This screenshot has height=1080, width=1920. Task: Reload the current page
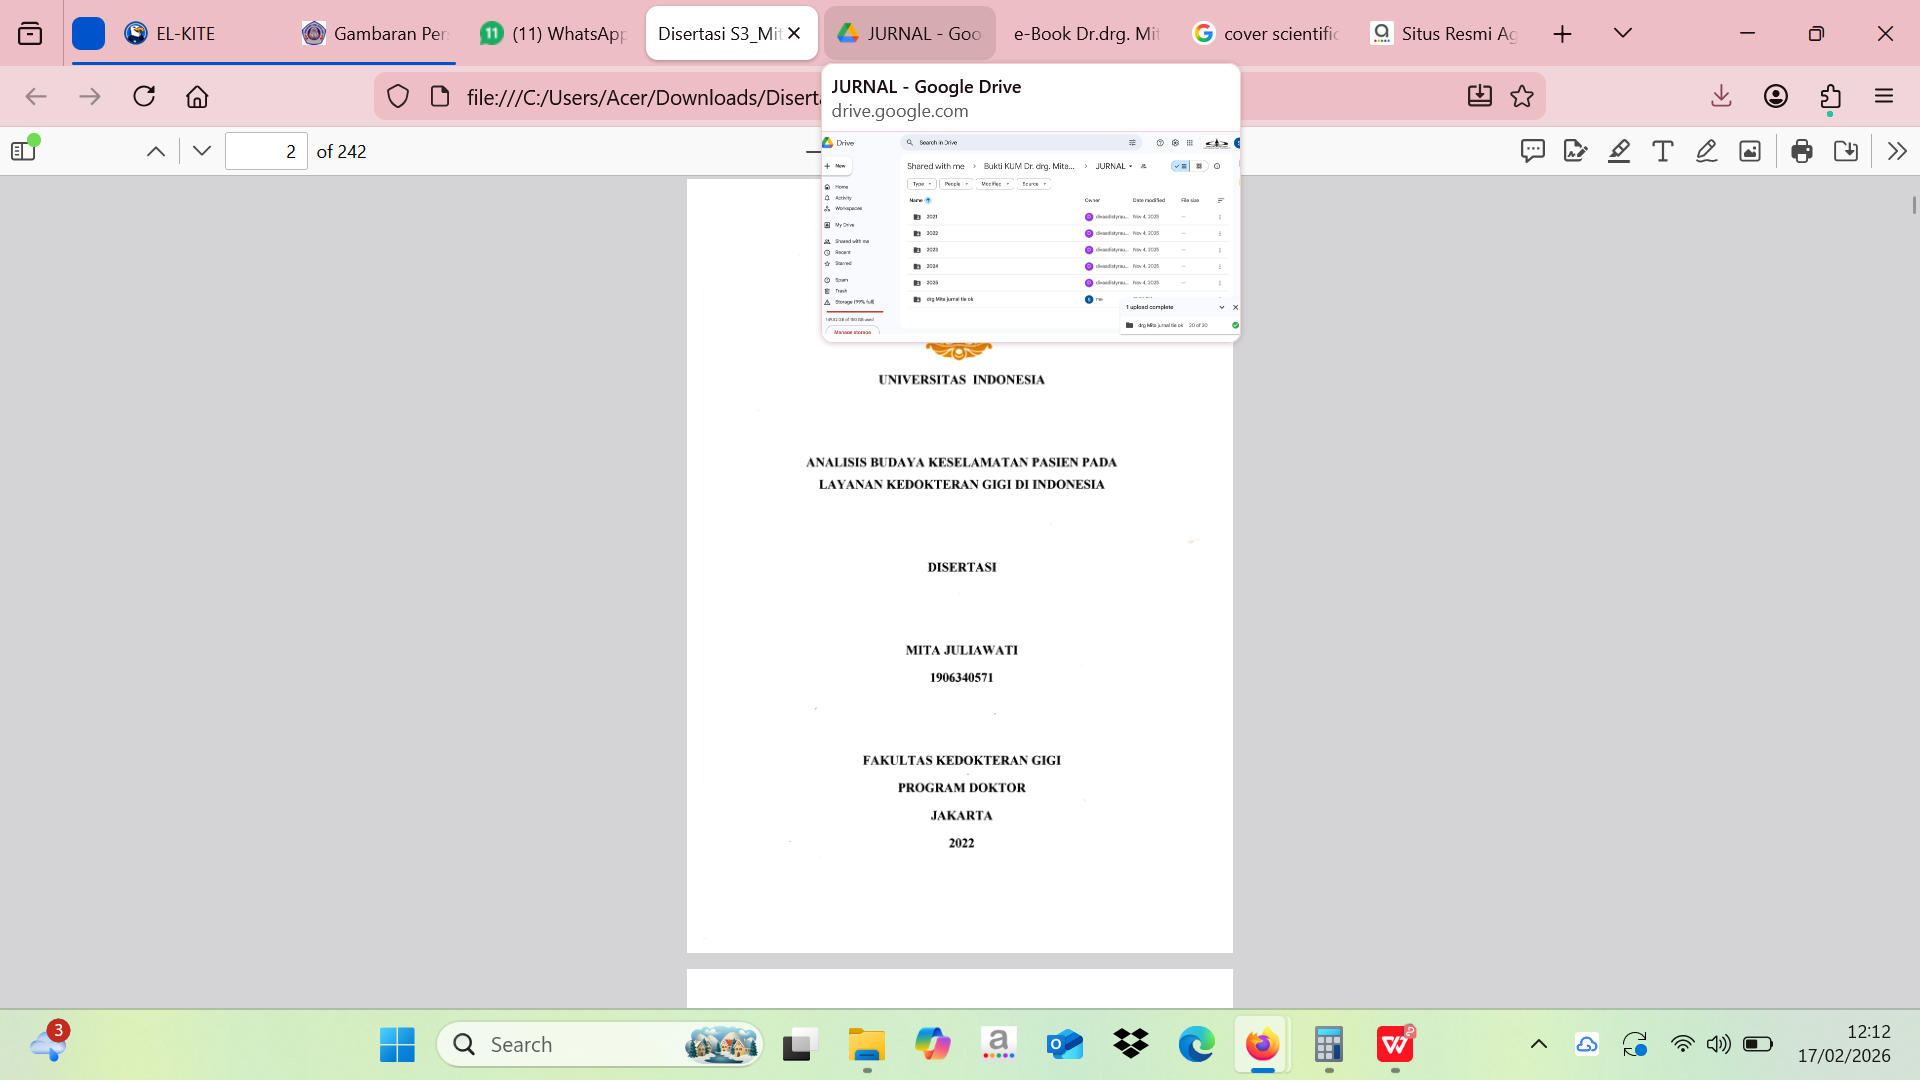point(144,96)
